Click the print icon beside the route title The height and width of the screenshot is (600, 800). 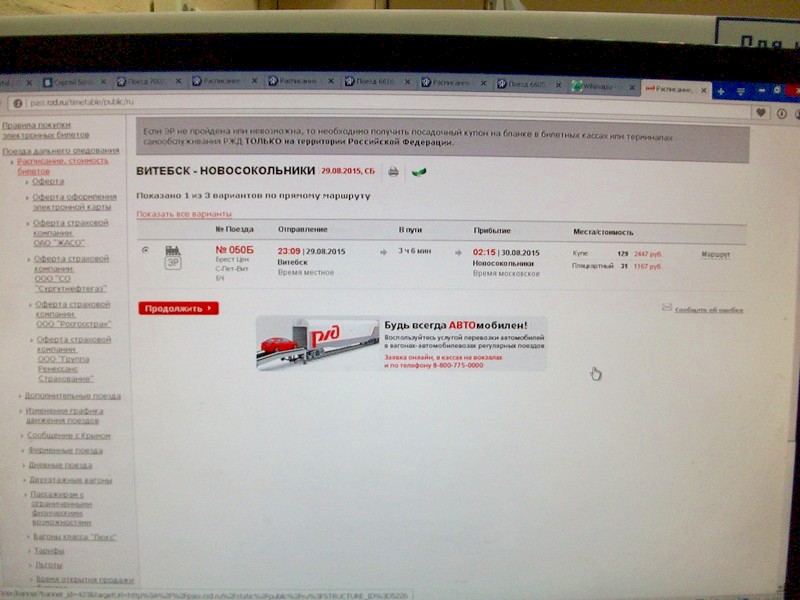point(393,172)
